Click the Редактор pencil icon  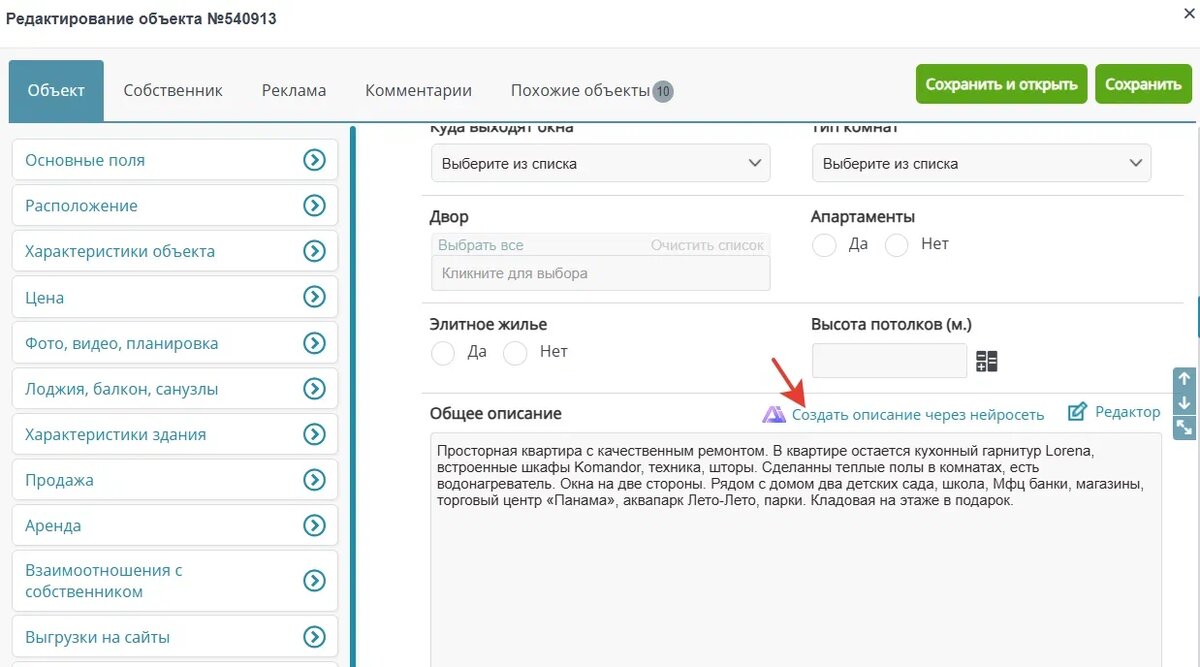(1077, 412)
